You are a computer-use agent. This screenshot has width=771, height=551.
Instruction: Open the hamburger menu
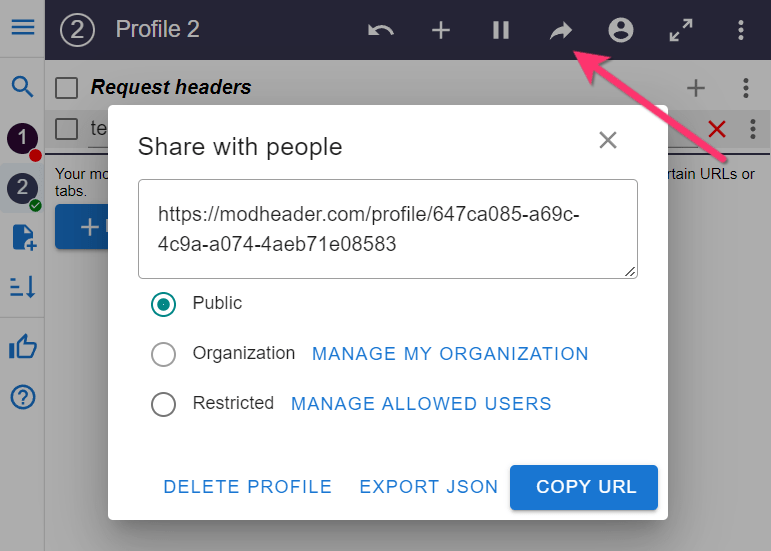22,28
